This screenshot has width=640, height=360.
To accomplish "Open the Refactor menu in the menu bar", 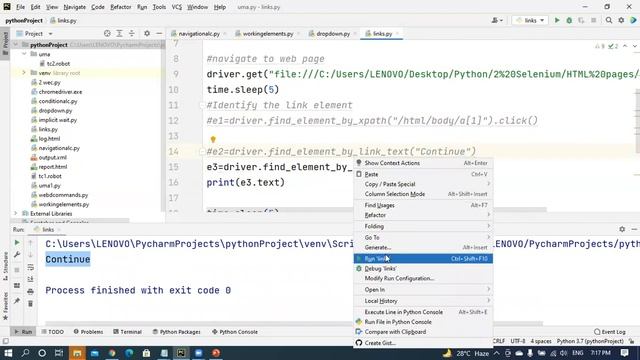I will tap(121, 7).
